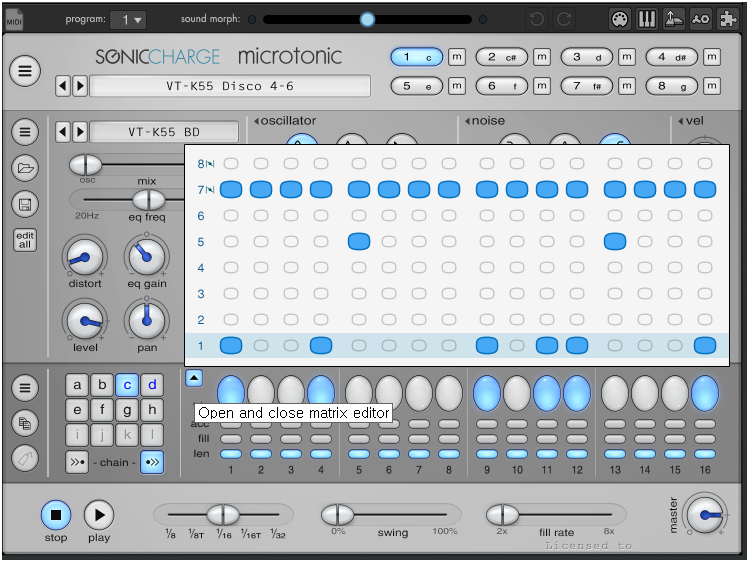The image size is (749, 562).
Task: Click the VT-K55 Disco 4-6 preset name field
Action: [230, 86]
